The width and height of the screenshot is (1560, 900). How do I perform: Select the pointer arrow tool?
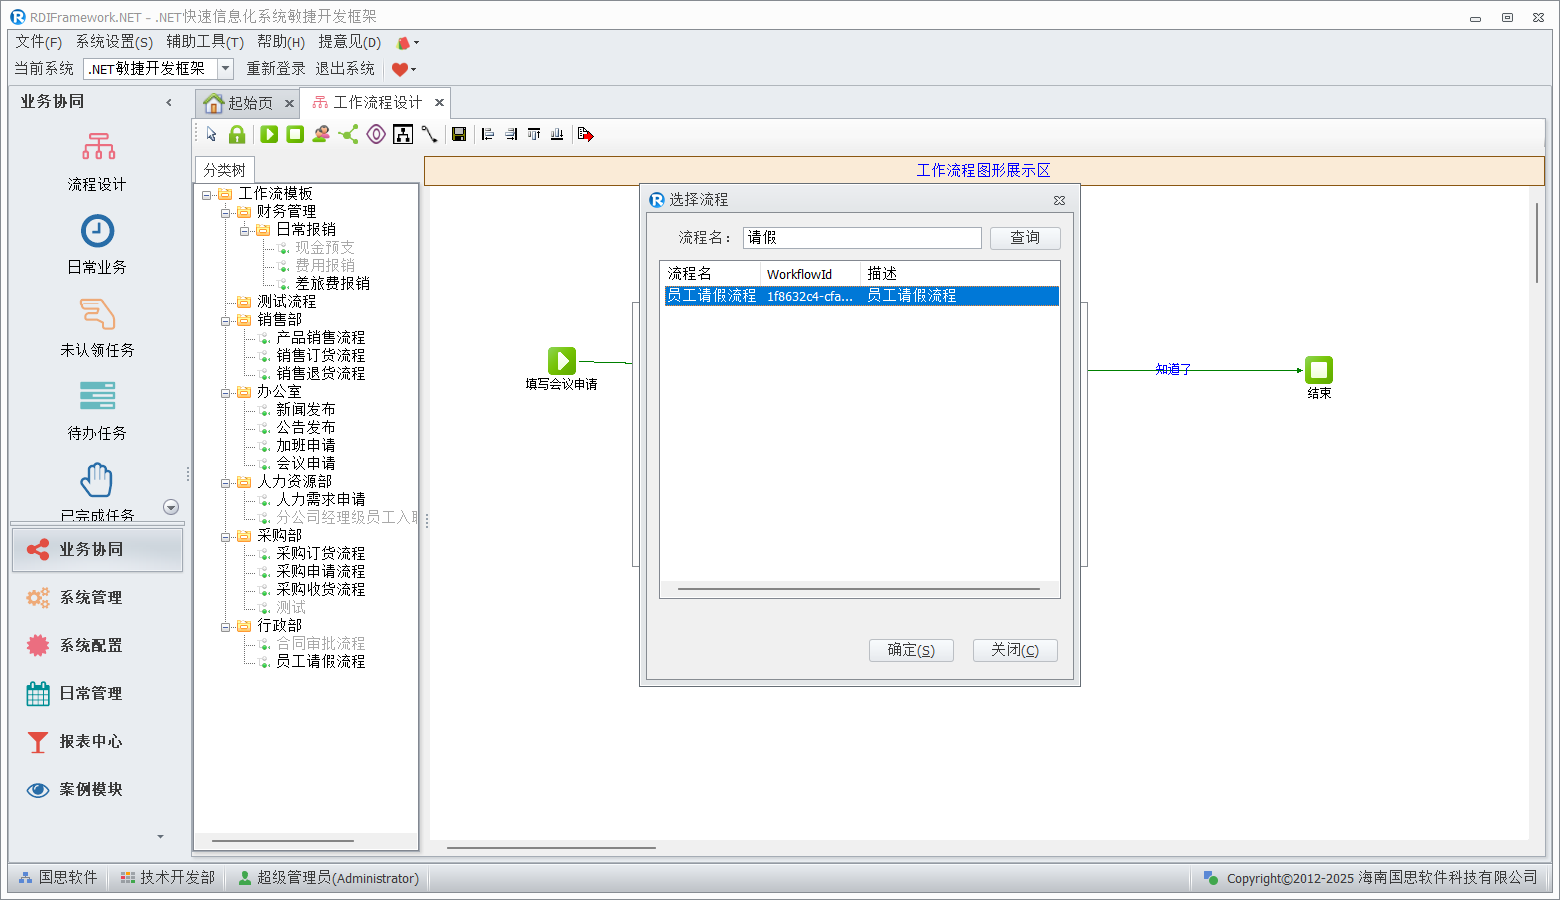[211, 134]
